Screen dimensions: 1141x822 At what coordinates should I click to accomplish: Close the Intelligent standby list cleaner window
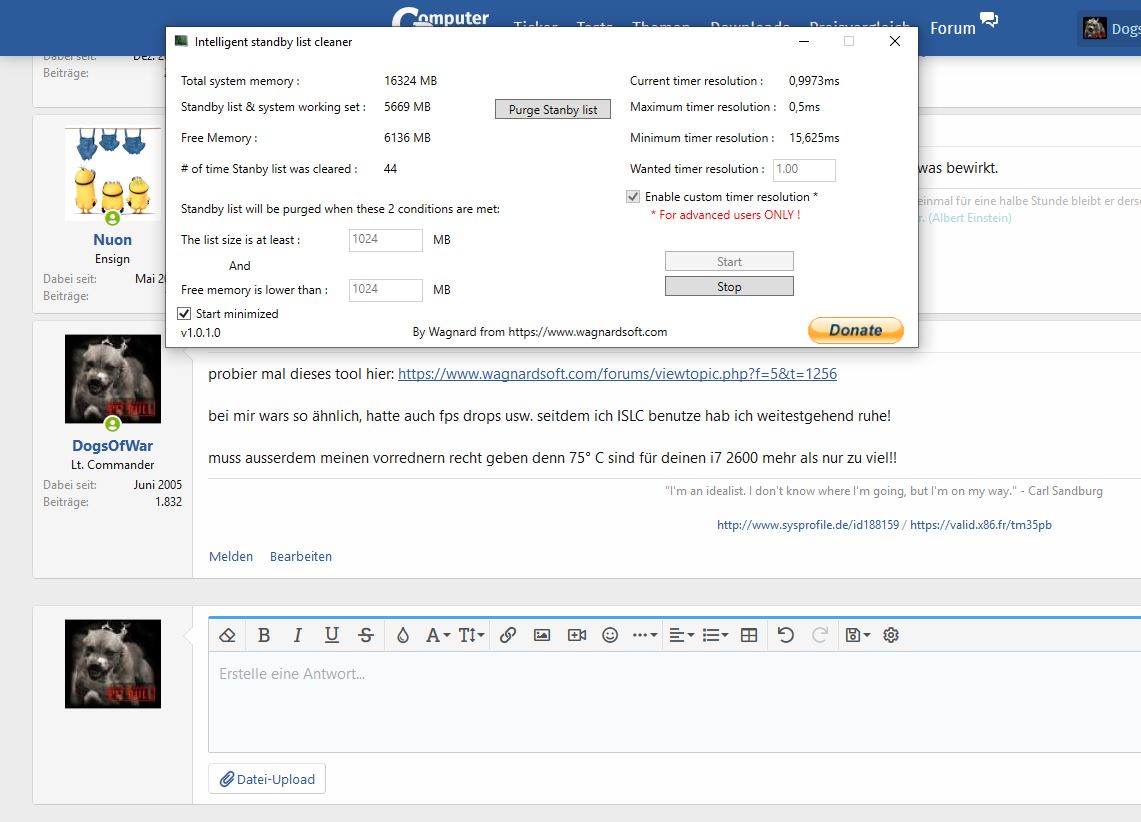[x=895, y=41]
